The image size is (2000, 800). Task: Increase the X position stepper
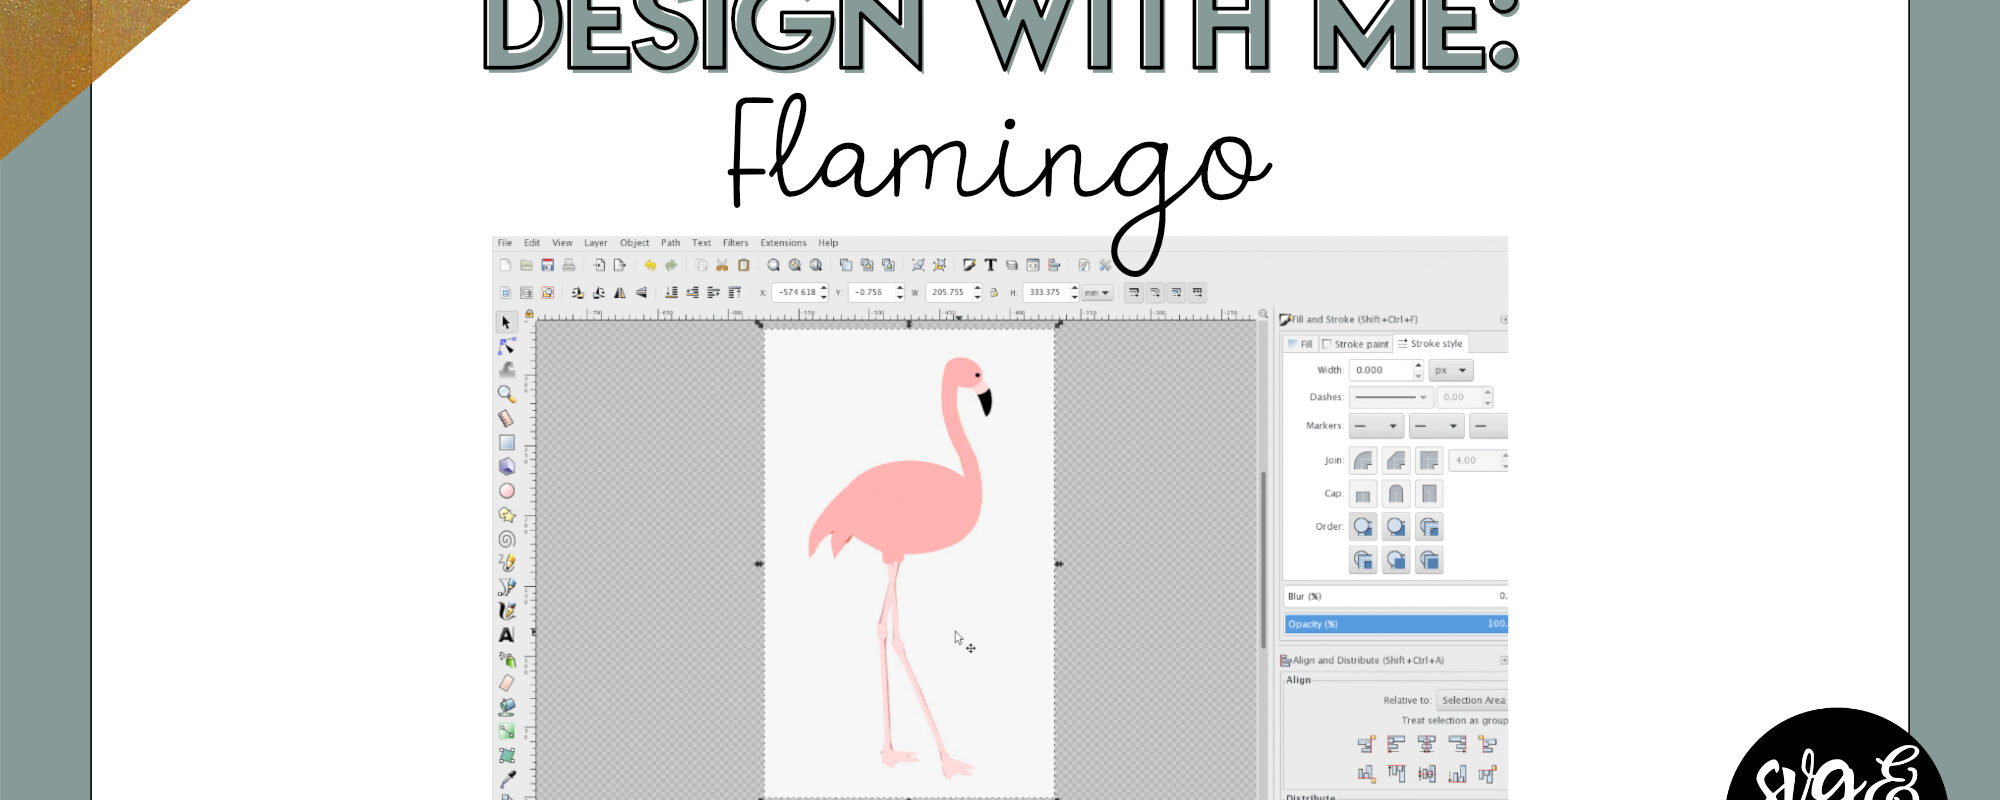coord(824,289)
